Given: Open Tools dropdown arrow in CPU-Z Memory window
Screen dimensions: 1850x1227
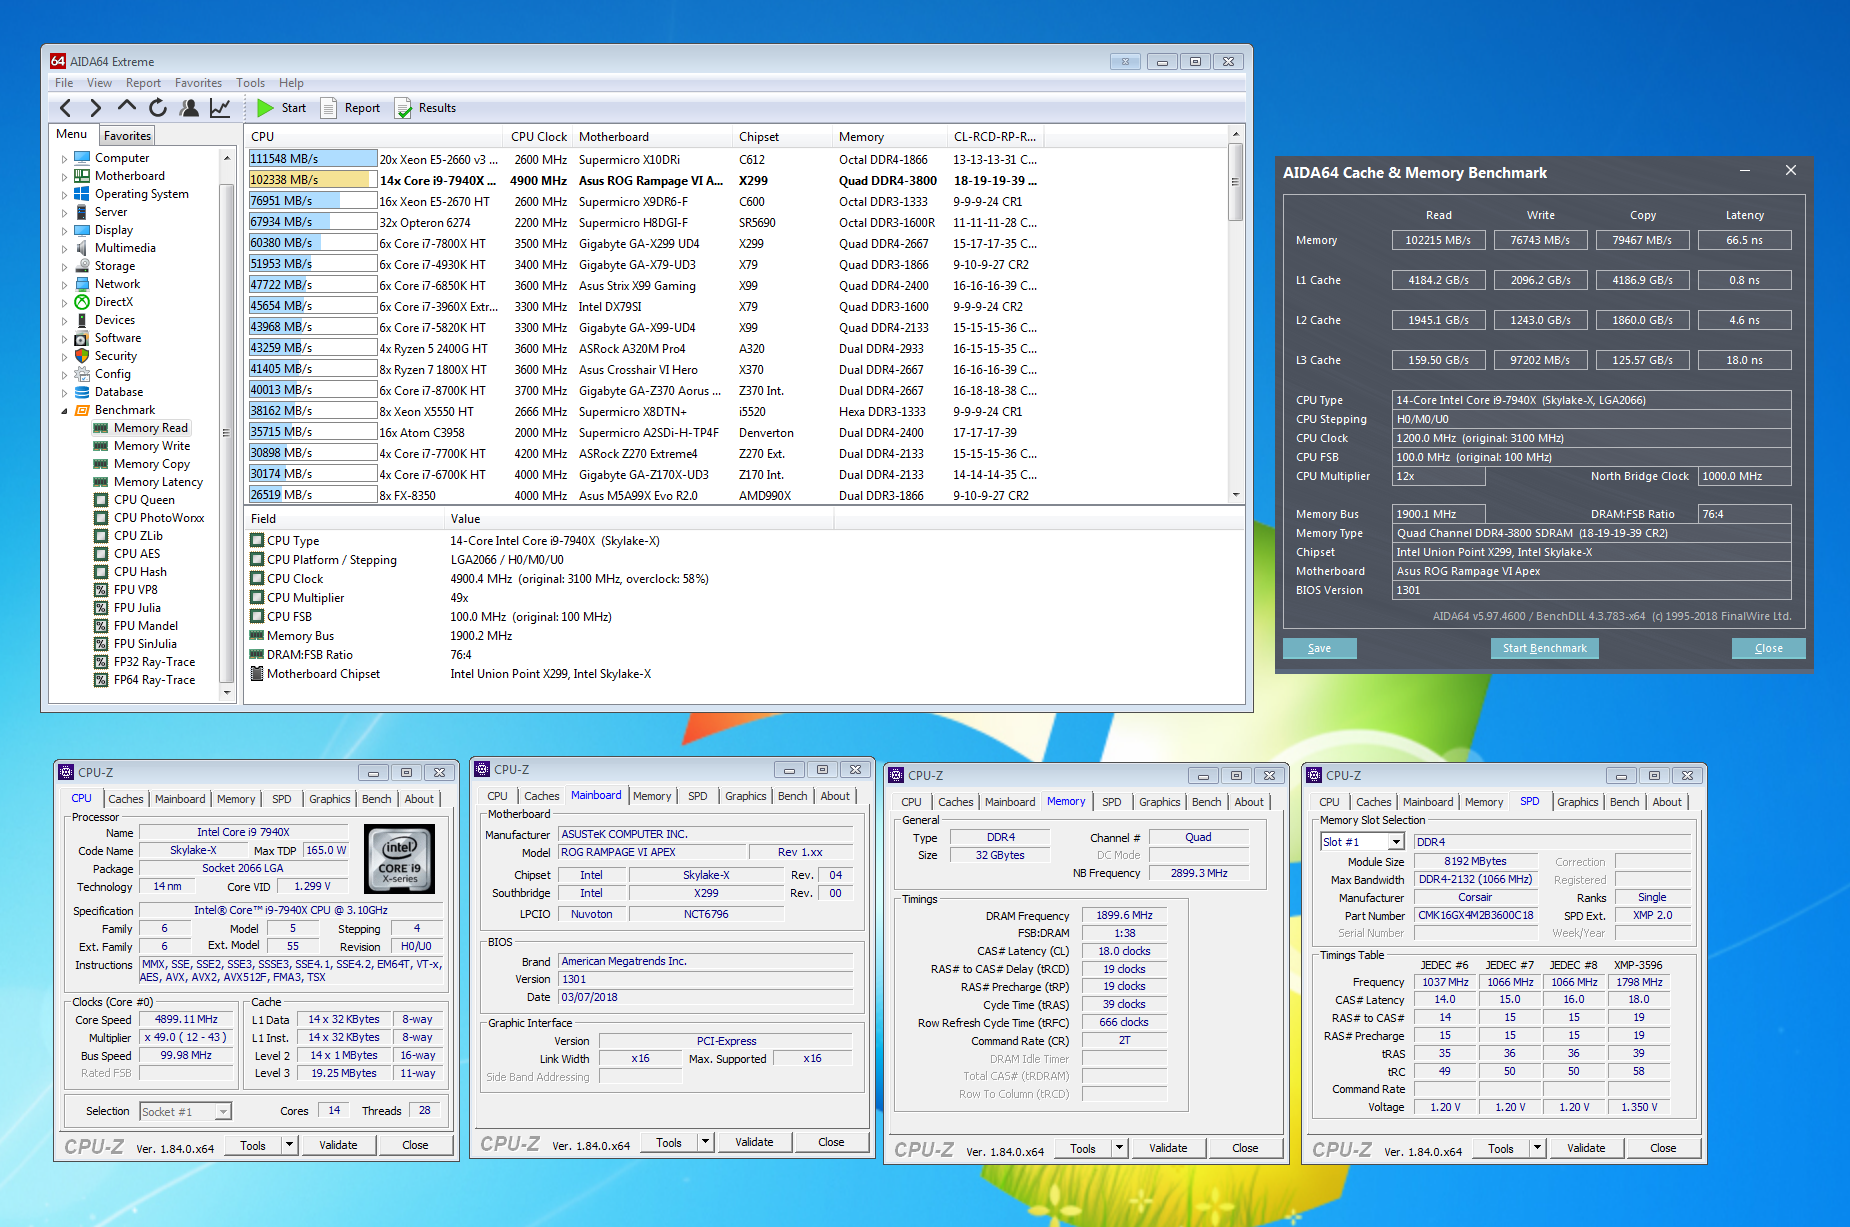Looking at the screenshot, I should 1119,1148.
